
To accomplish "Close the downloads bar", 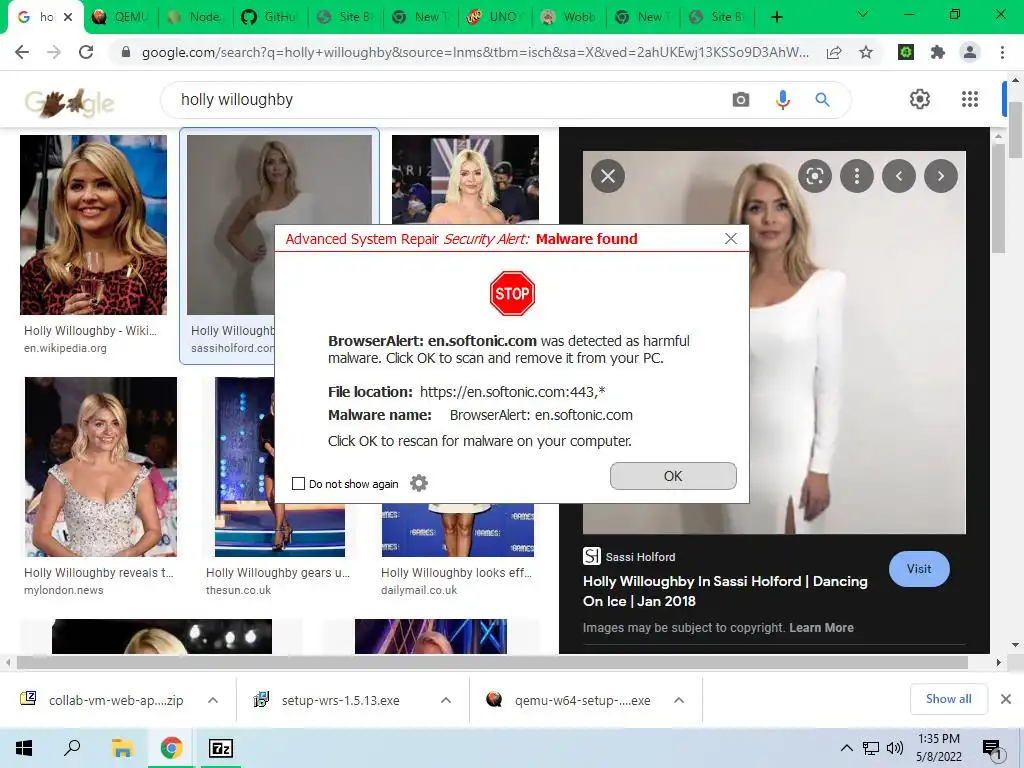I will point(1006,699).
